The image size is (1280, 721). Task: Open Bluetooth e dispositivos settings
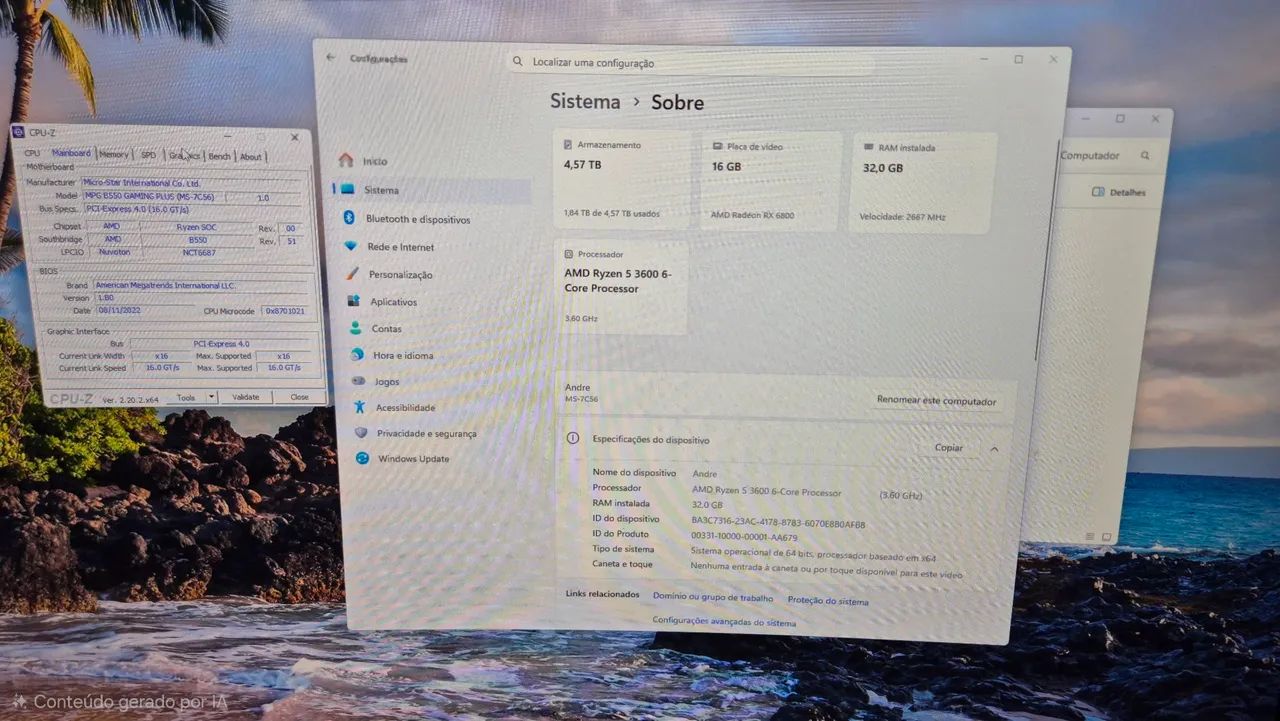(407, 219)
